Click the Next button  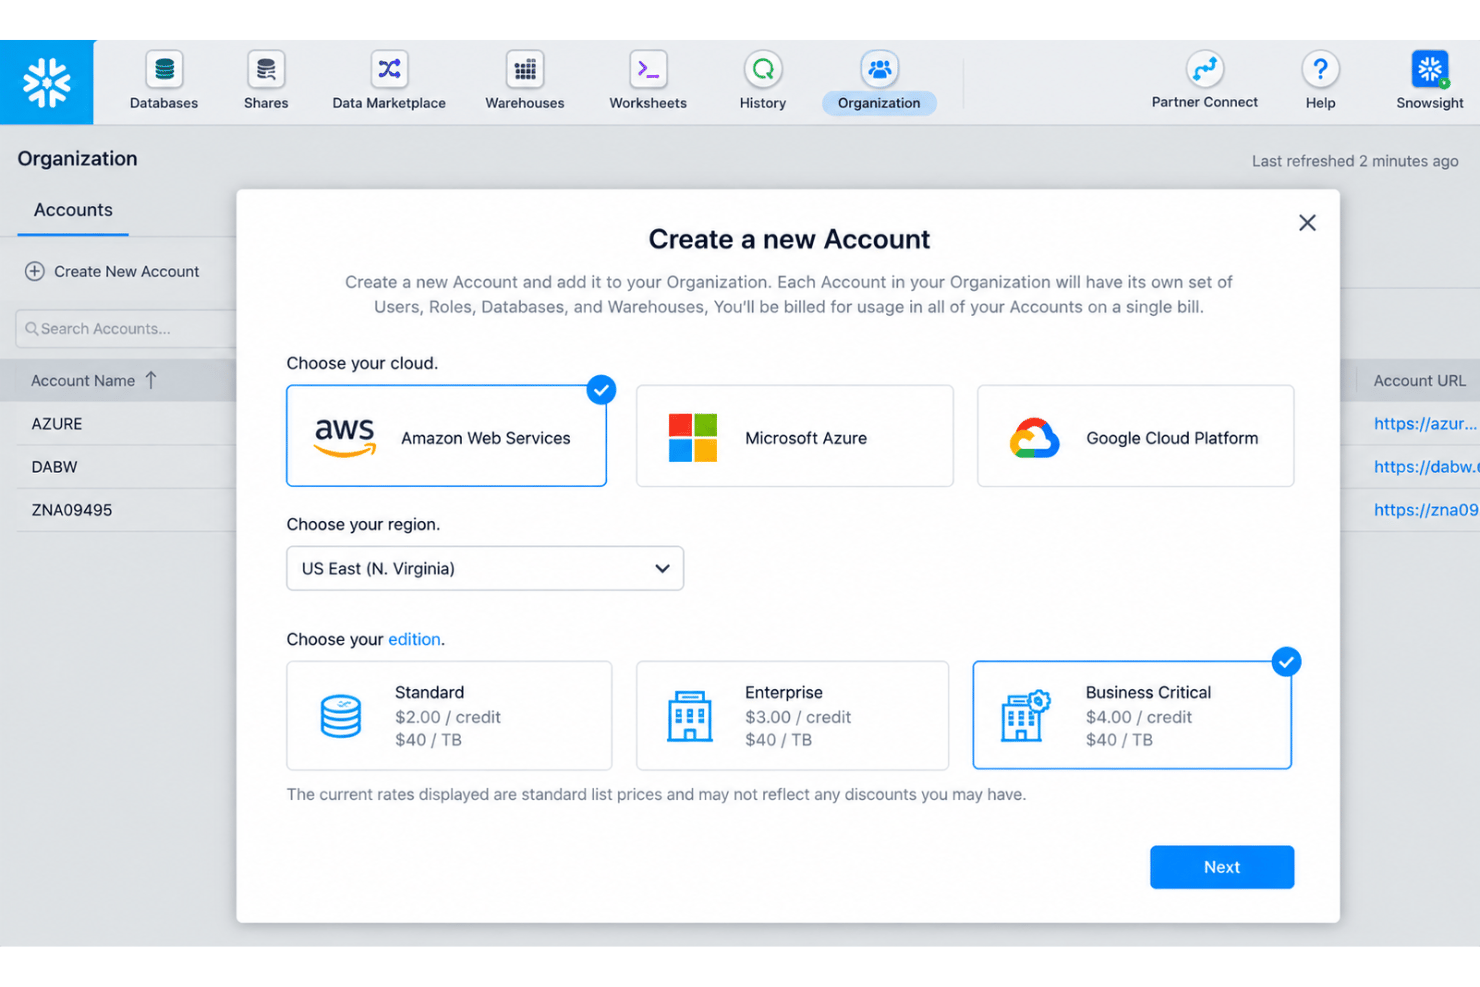coord(1222,867)
